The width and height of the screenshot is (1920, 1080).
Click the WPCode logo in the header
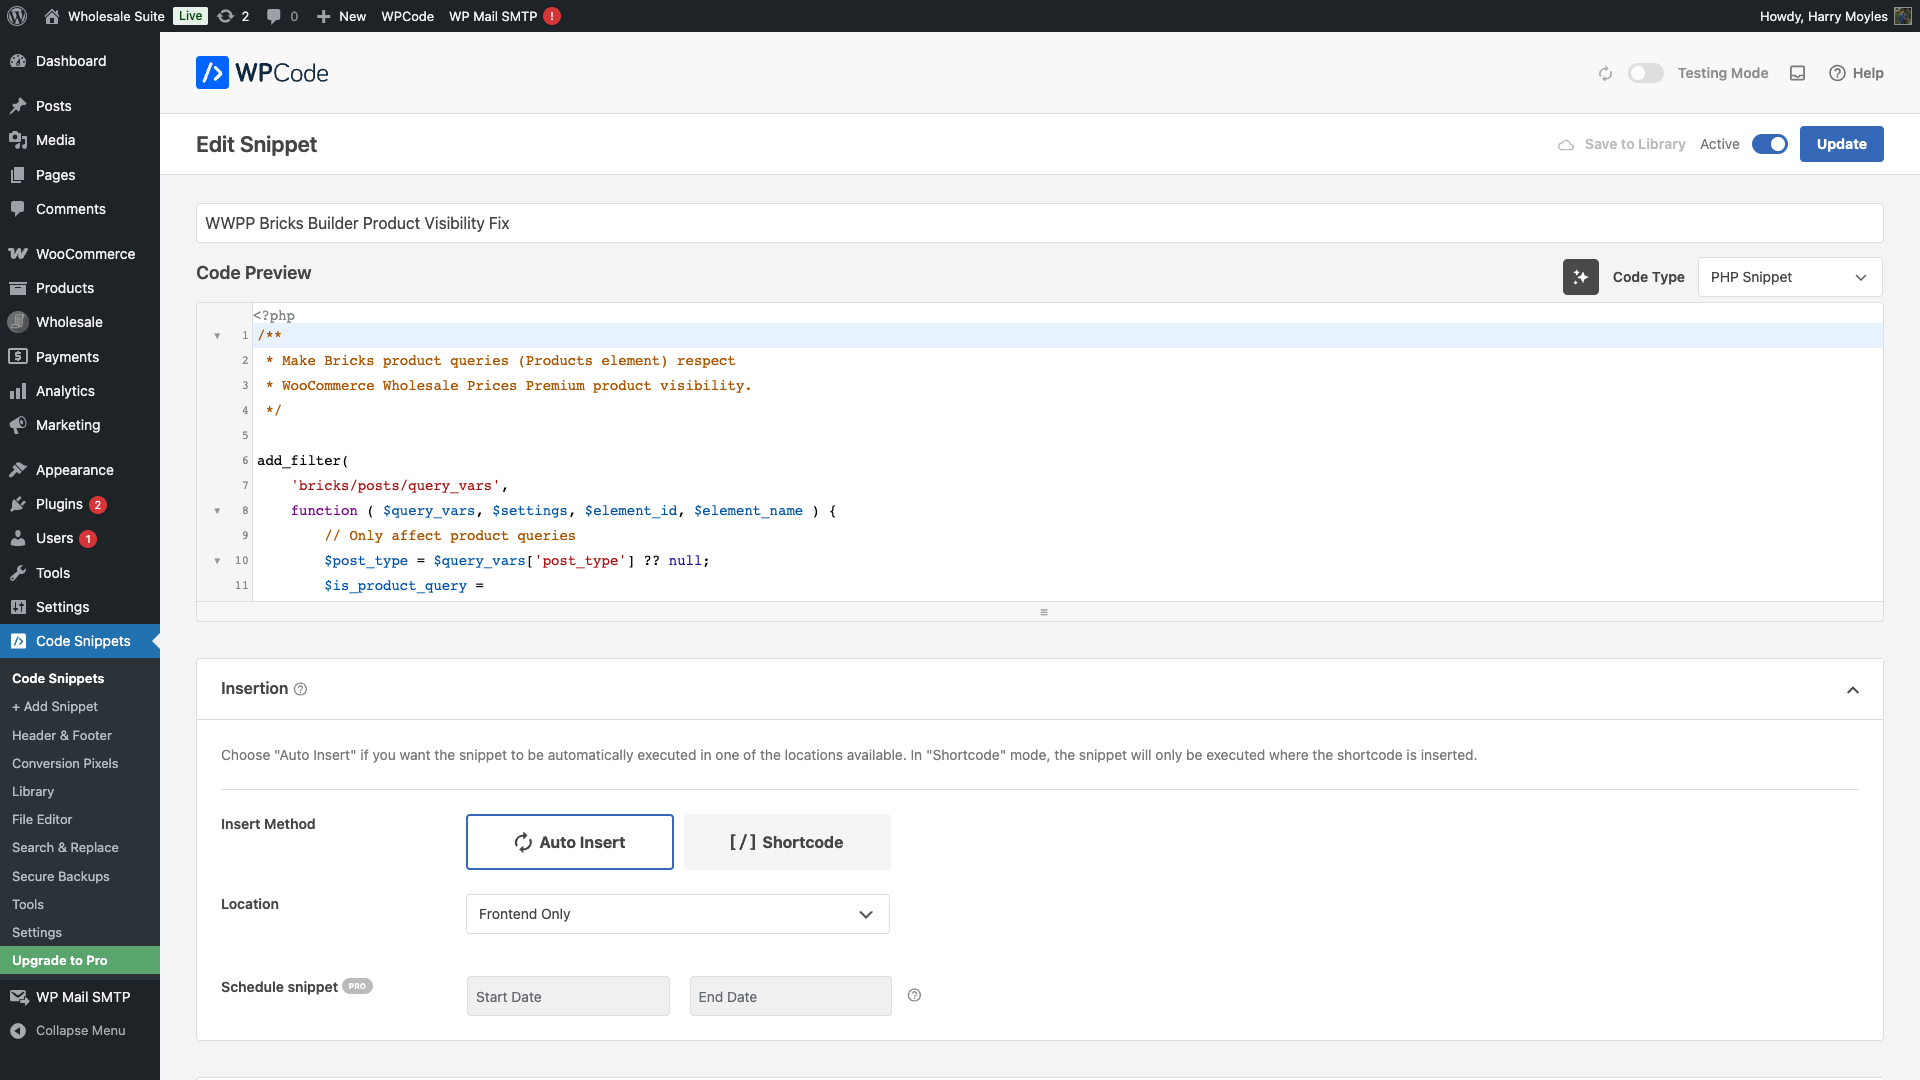(262, 72)
